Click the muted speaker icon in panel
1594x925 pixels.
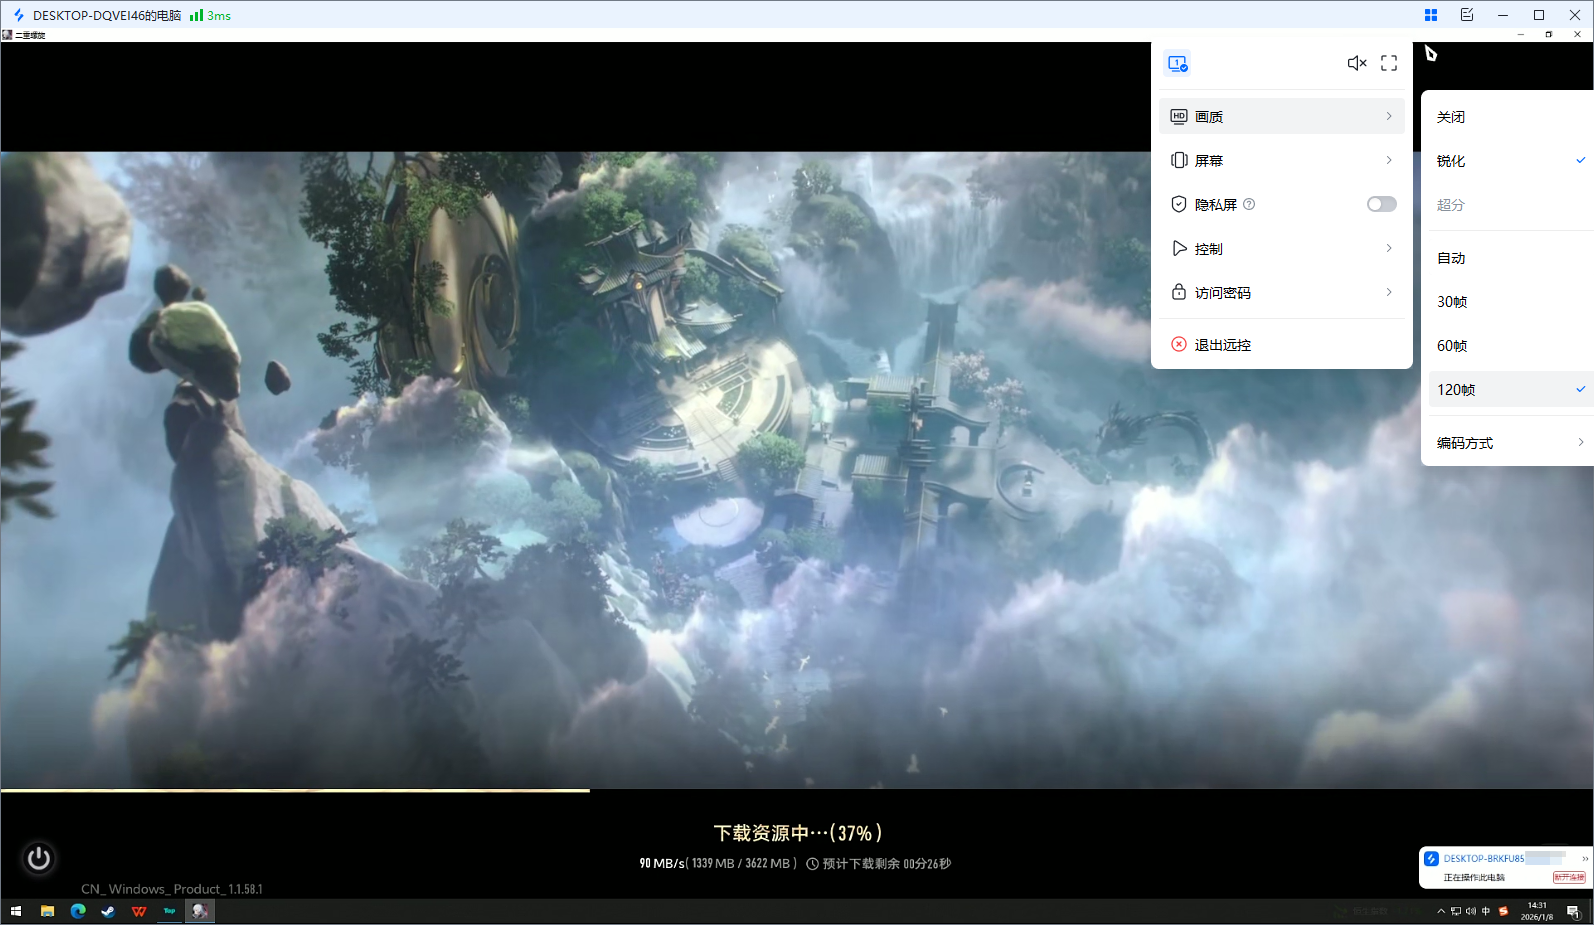pos(1356,63)
